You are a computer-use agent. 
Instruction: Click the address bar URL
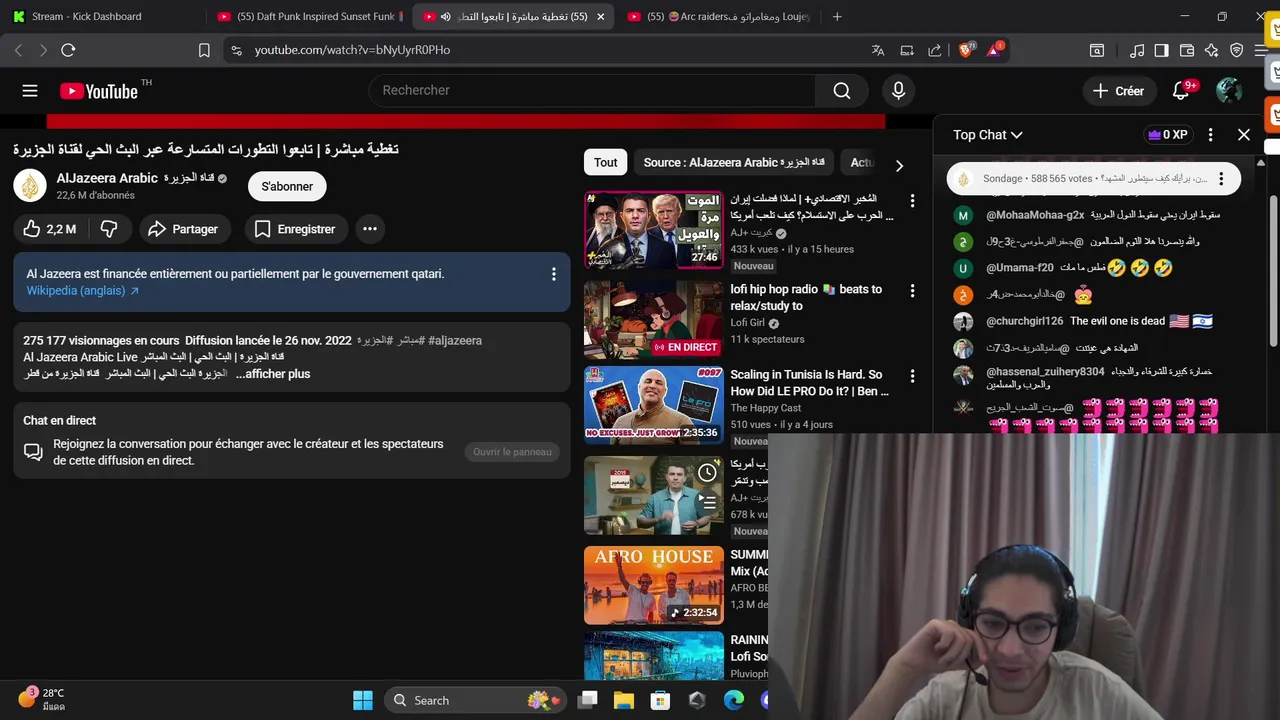(x=352, y=50)
